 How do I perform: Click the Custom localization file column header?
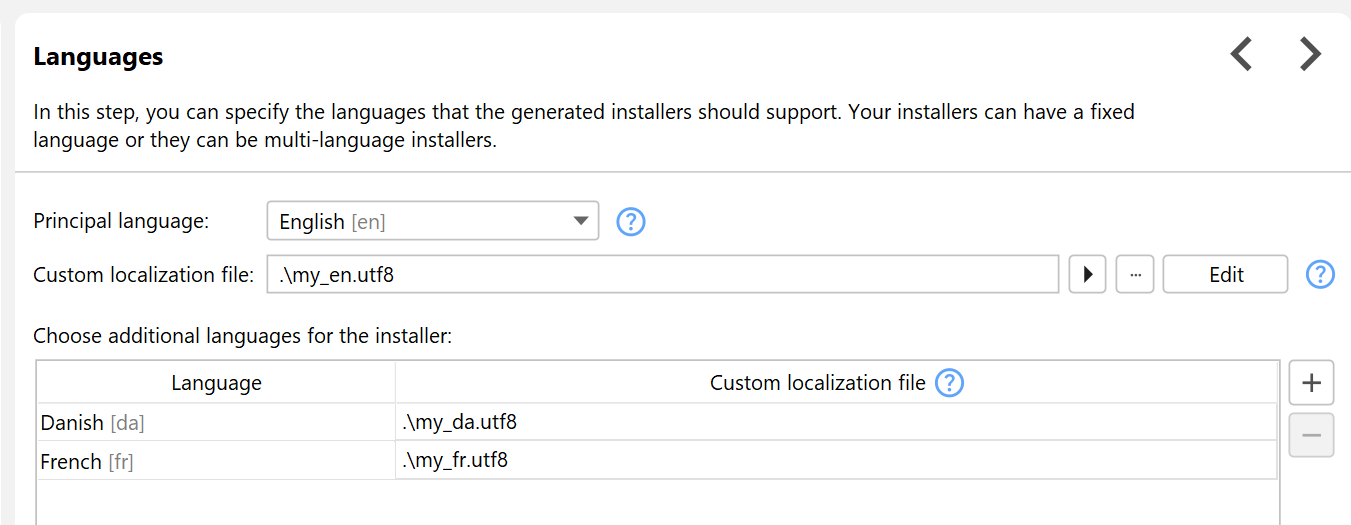click(x=817, y=383)
